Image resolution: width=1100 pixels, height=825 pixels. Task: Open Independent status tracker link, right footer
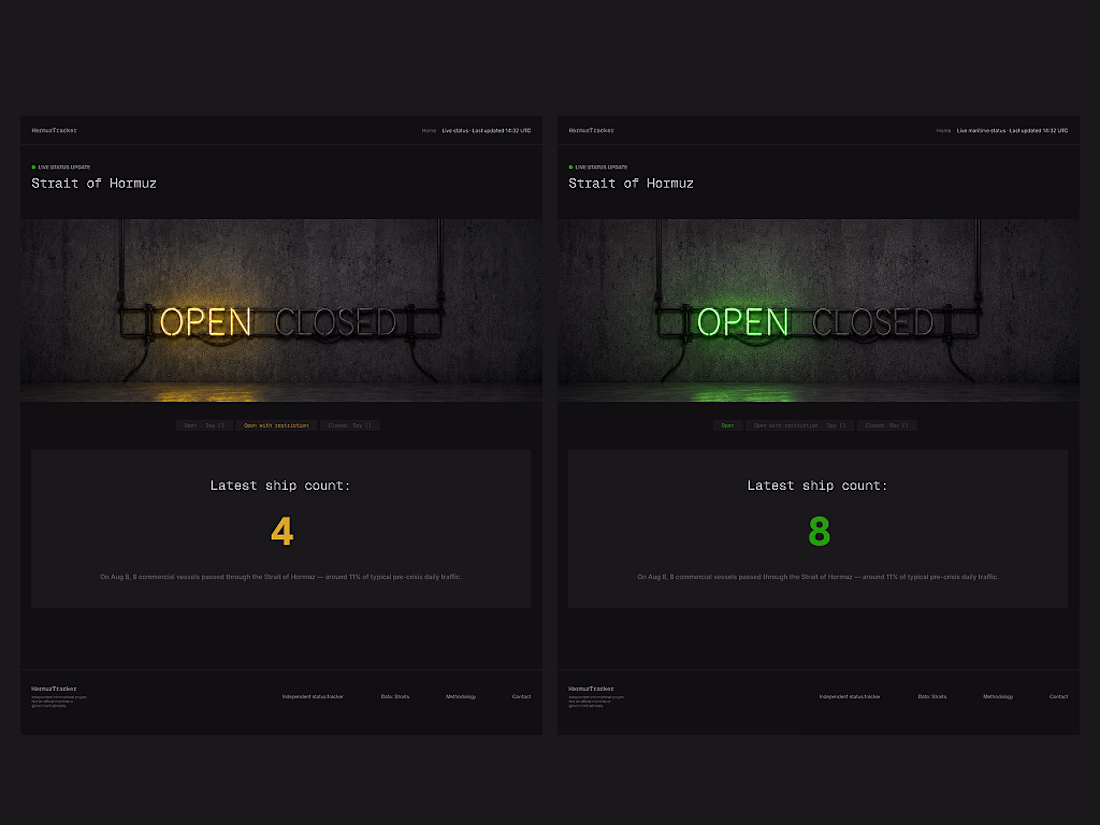tap(850, 697)
